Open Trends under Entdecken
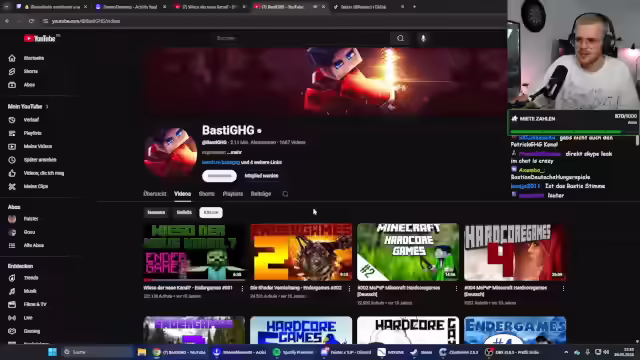 point(31,278)
